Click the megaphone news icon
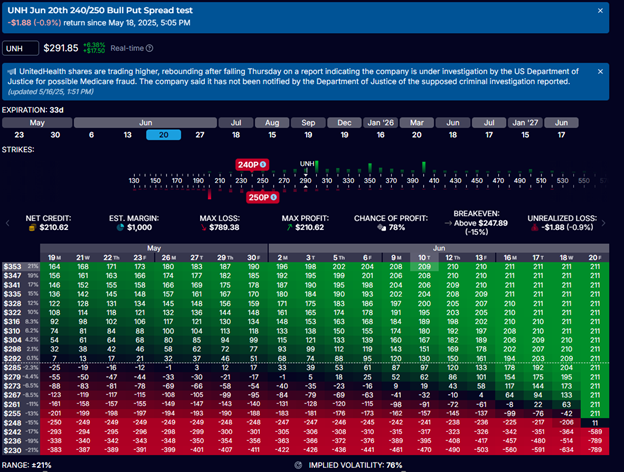624x472 pixels. click(12, 72)
